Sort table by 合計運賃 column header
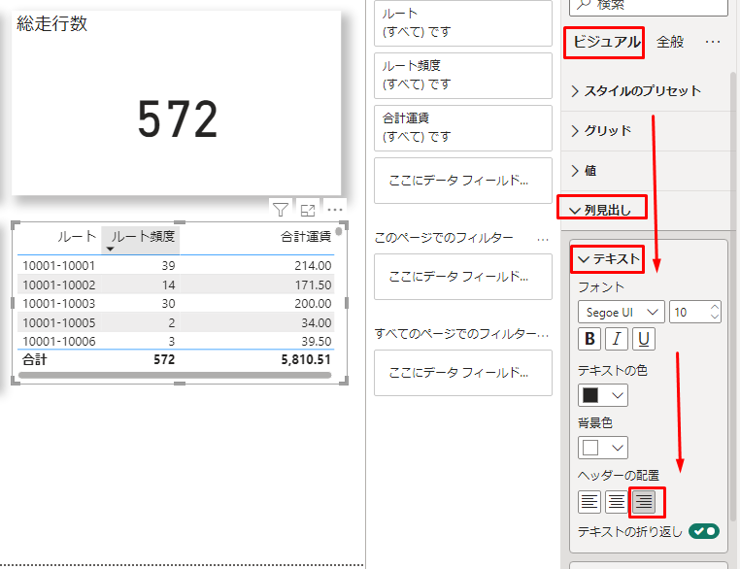The width and height of the screenshot is (740, 569). tap(306, 237)
